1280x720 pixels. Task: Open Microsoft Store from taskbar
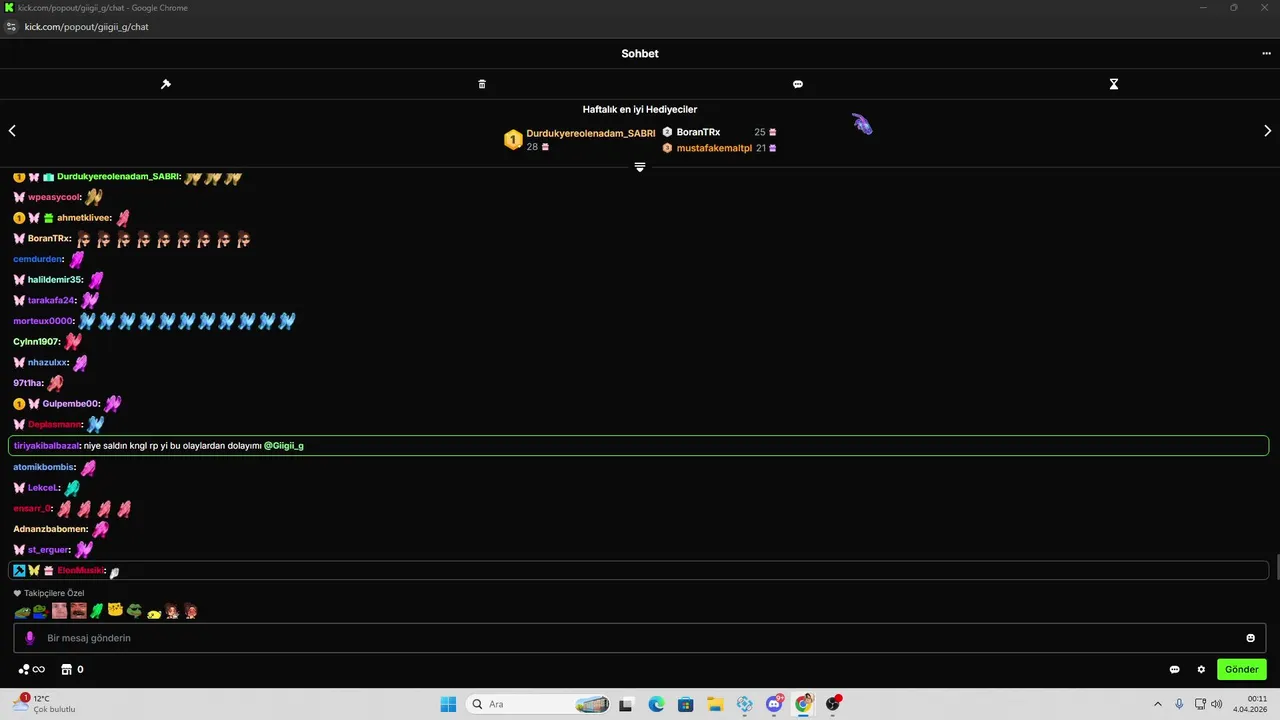tap(685, 704)
